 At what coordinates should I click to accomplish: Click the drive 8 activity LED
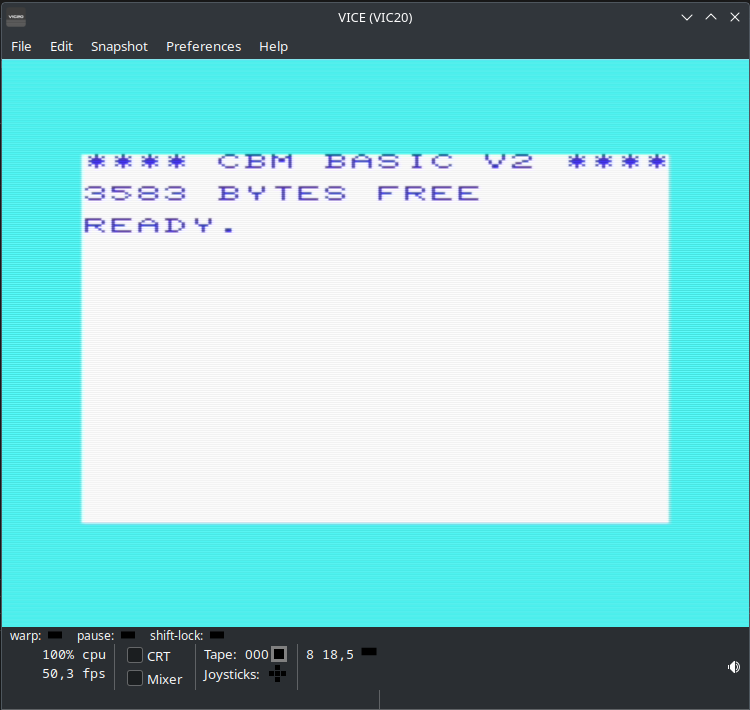pyautogui.click(x=369, y=652)
